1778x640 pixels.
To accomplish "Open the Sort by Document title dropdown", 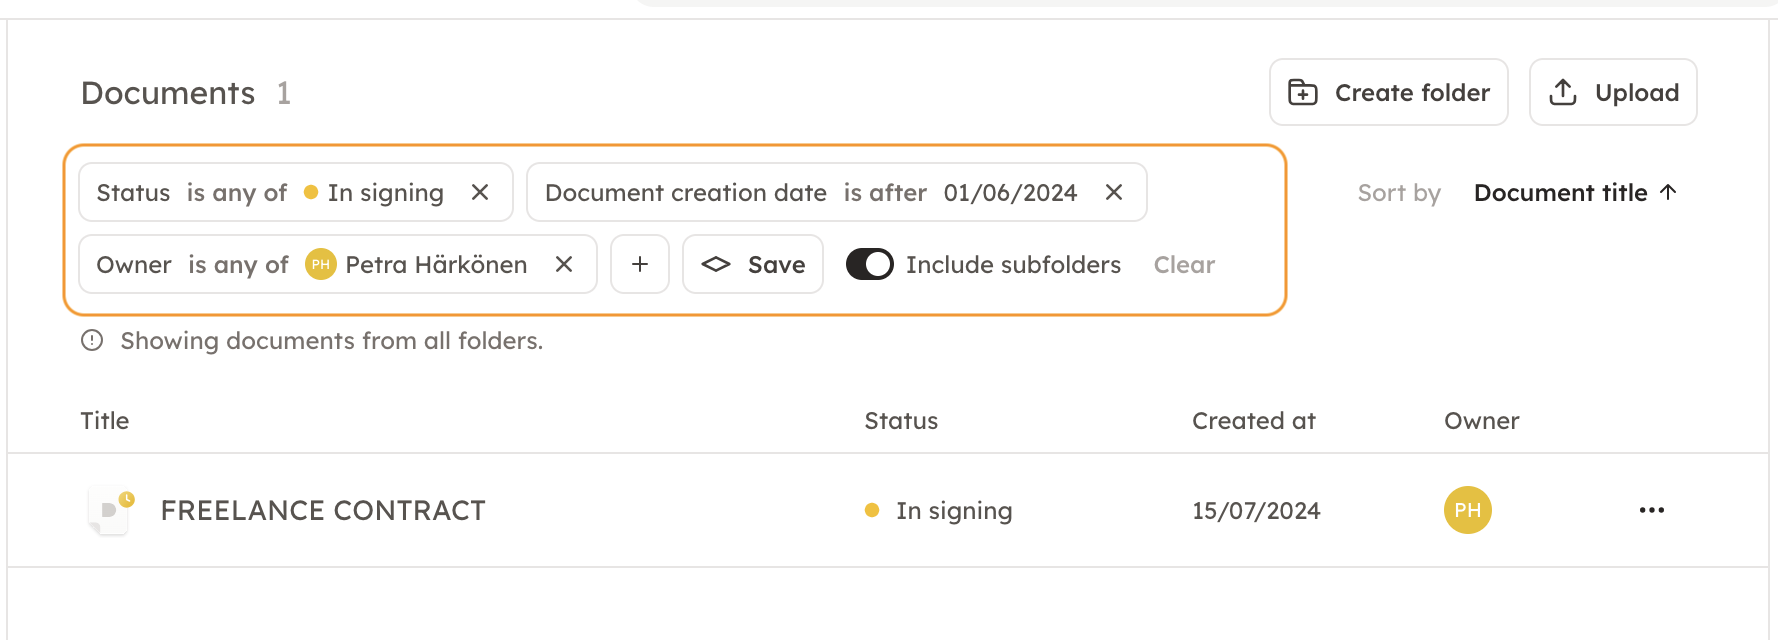I will (x=1574, y=193).
